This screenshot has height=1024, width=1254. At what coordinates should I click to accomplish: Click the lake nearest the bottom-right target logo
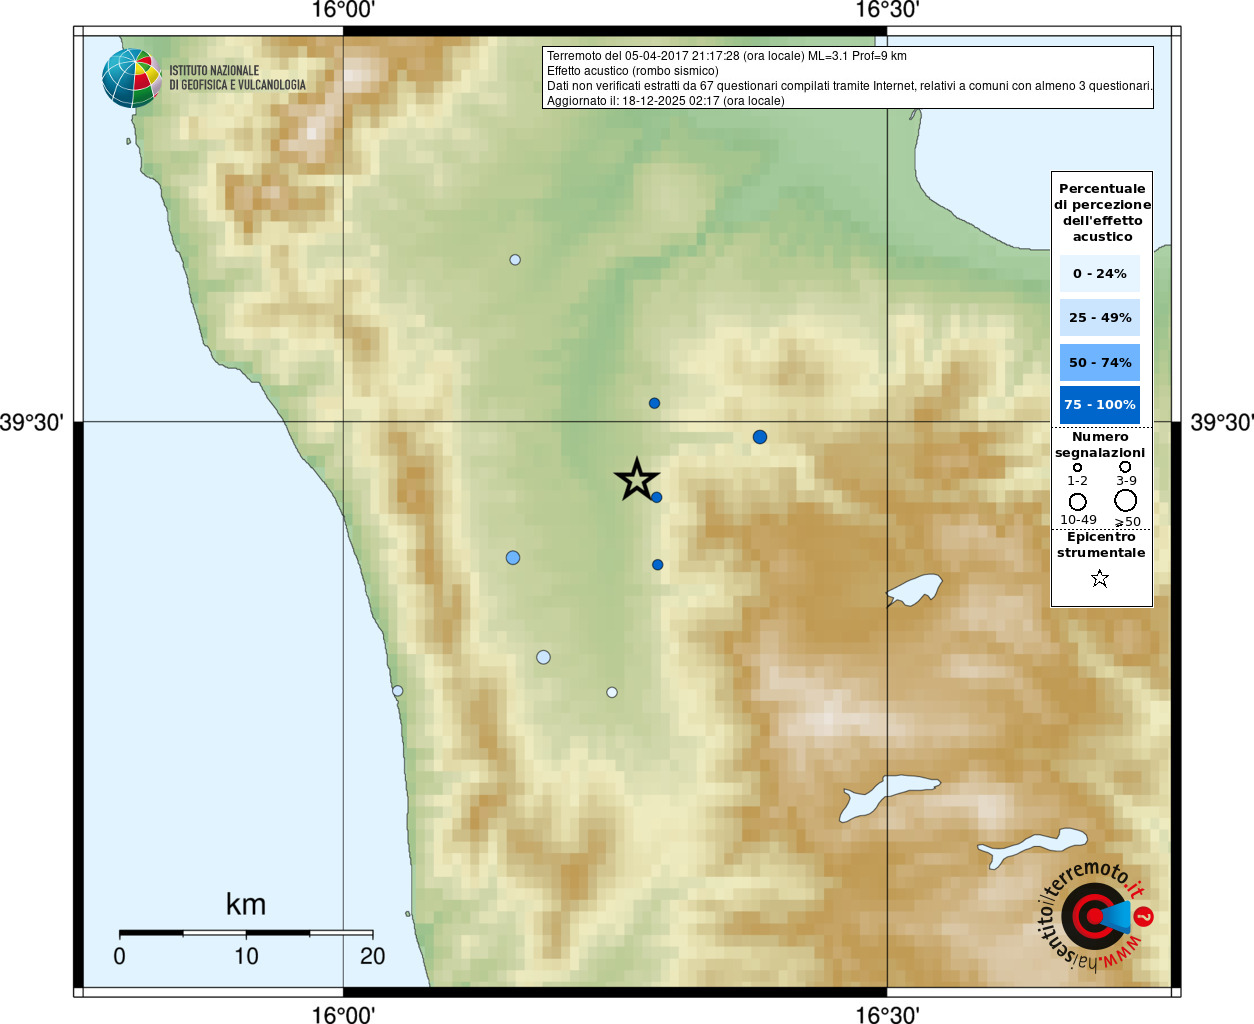(x=1032, y=848)
